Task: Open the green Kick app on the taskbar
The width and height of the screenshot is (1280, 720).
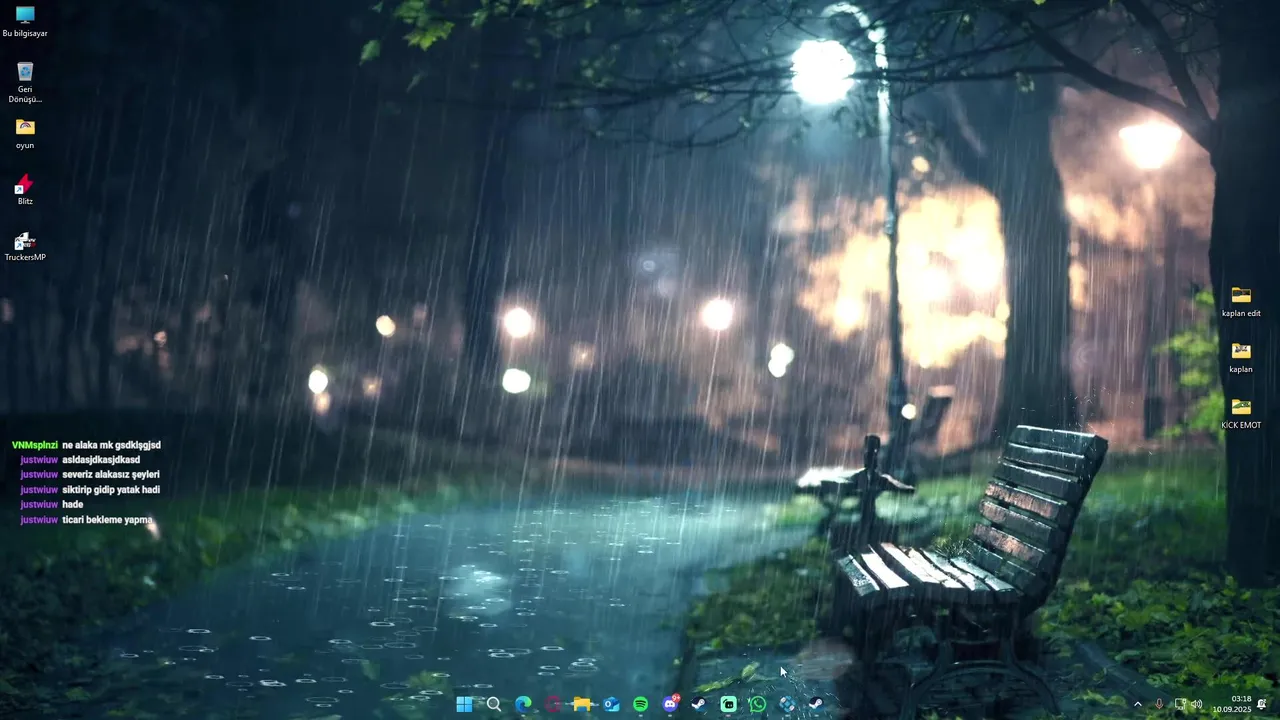Action: [729, 704]
